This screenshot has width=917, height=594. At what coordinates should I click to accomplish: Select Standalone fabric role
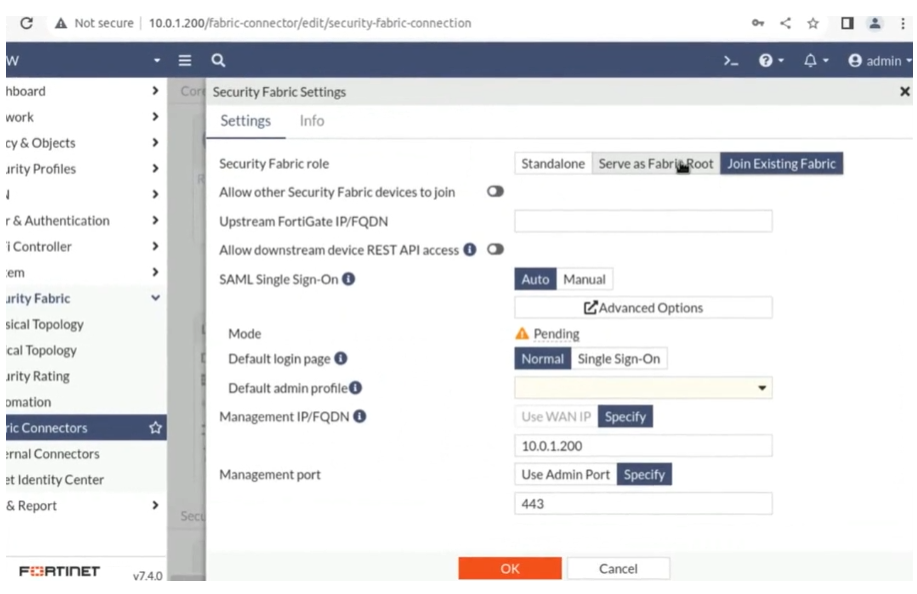[x=553, y=164]
